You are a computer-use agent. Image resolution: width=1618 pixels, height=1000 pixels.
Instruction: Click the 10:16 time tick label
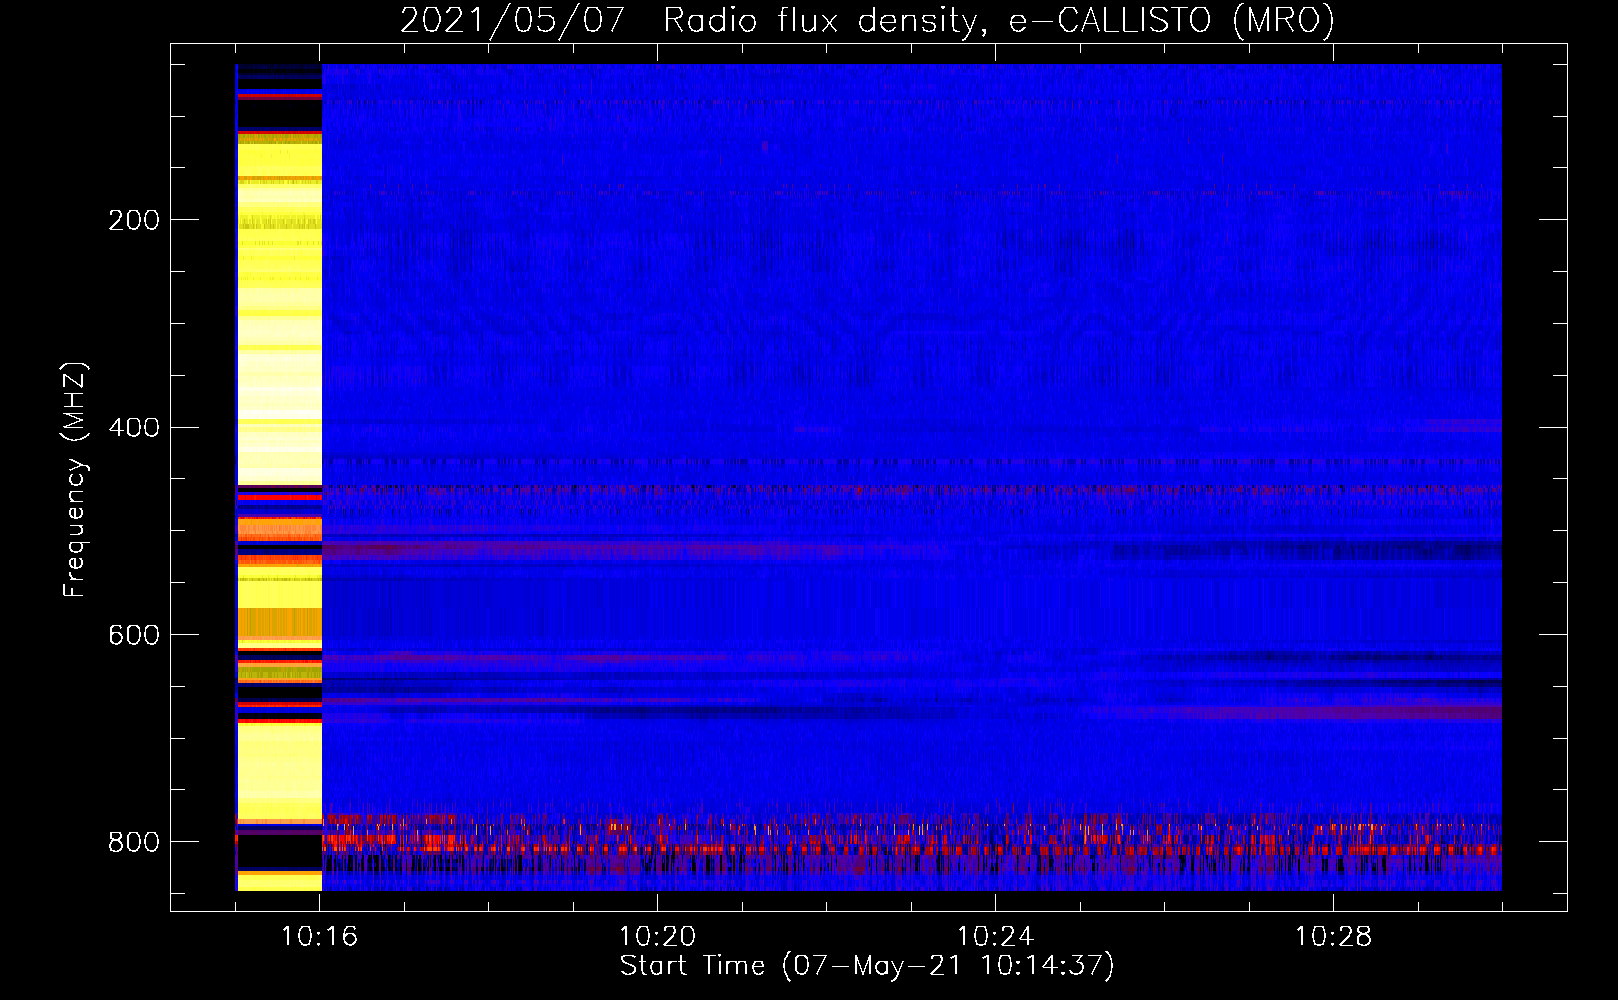point(319,937)
